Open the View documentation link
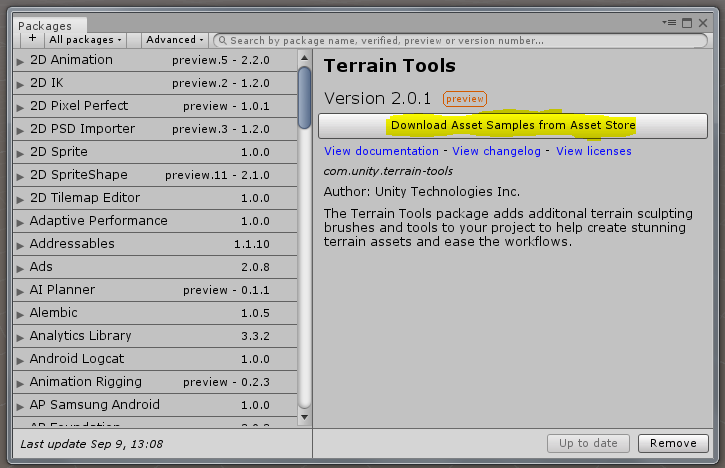Image resolution: width=725 pixels, height=468 pixels. click(381, 151)
